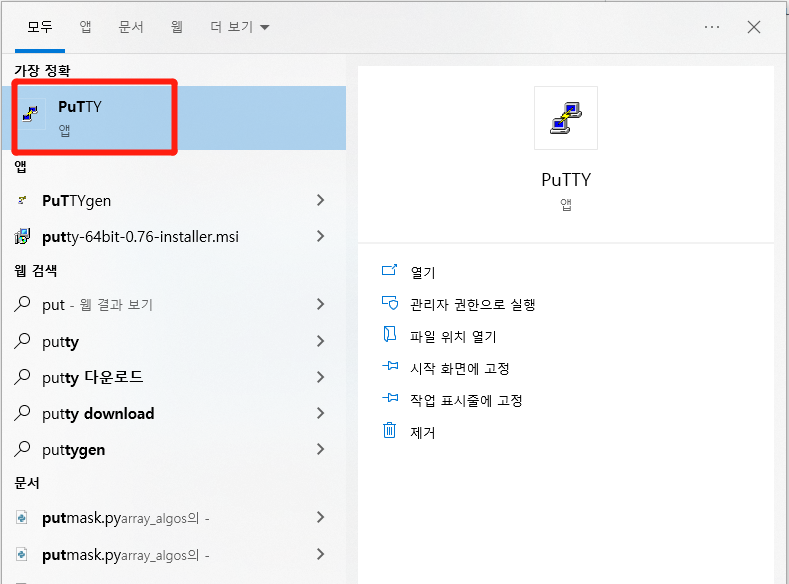Expand the PuTTYgen result chevron
This screenshot has height=584, width=789.
click(321, 200)
